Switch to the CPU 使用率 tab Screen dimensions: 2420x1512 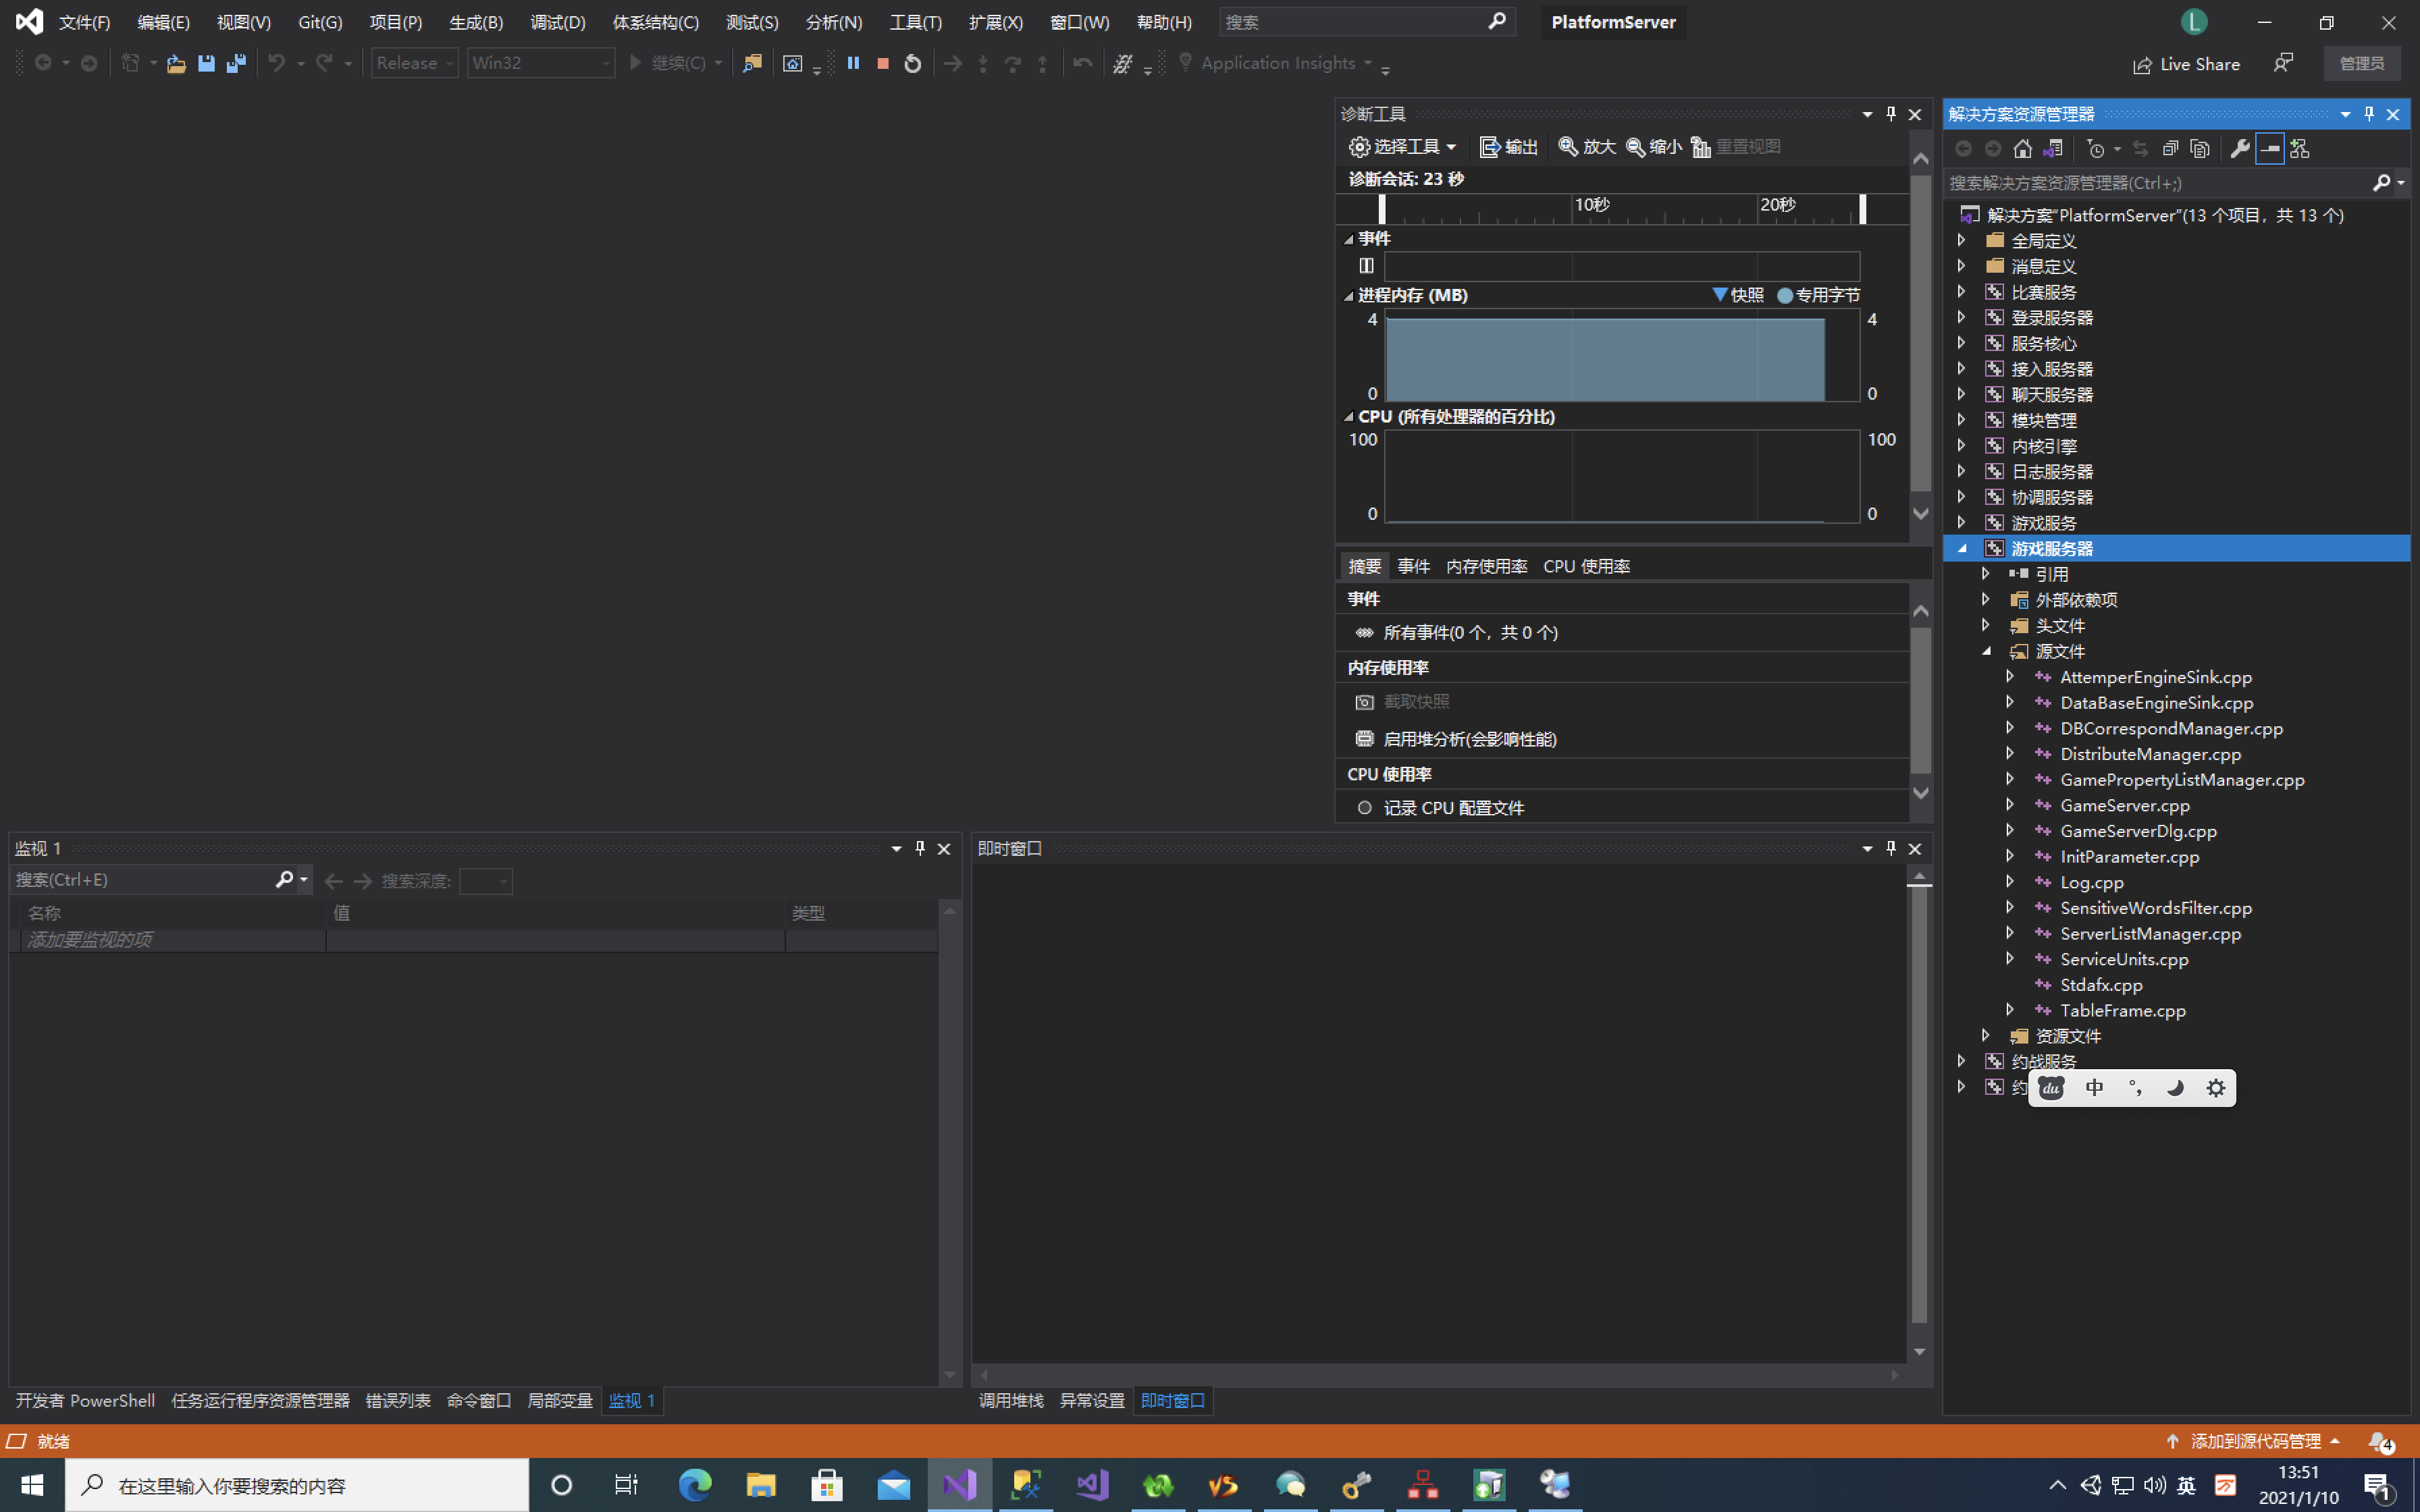click(x=1586, y=566)
